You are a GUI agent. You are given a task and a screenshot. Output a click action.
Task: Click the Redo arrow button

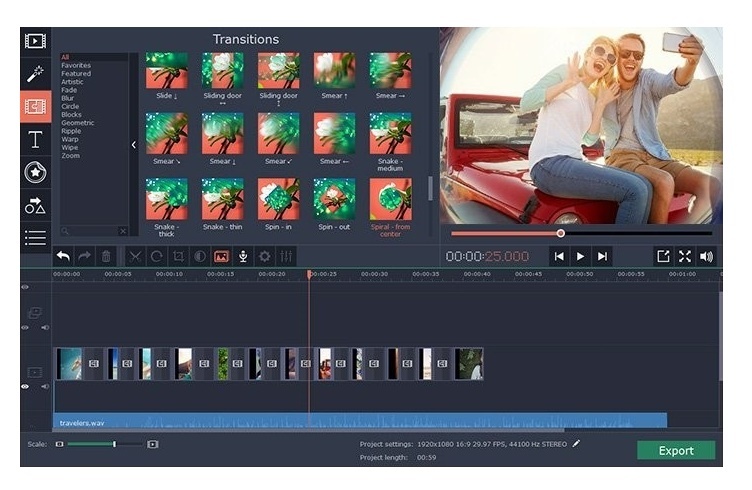(84, 257)
